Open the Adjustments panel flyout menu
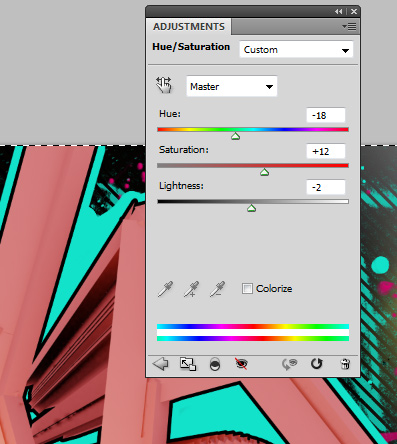This screenshot has width=397, height=444. pyautogui.click(x=349, y=26)
